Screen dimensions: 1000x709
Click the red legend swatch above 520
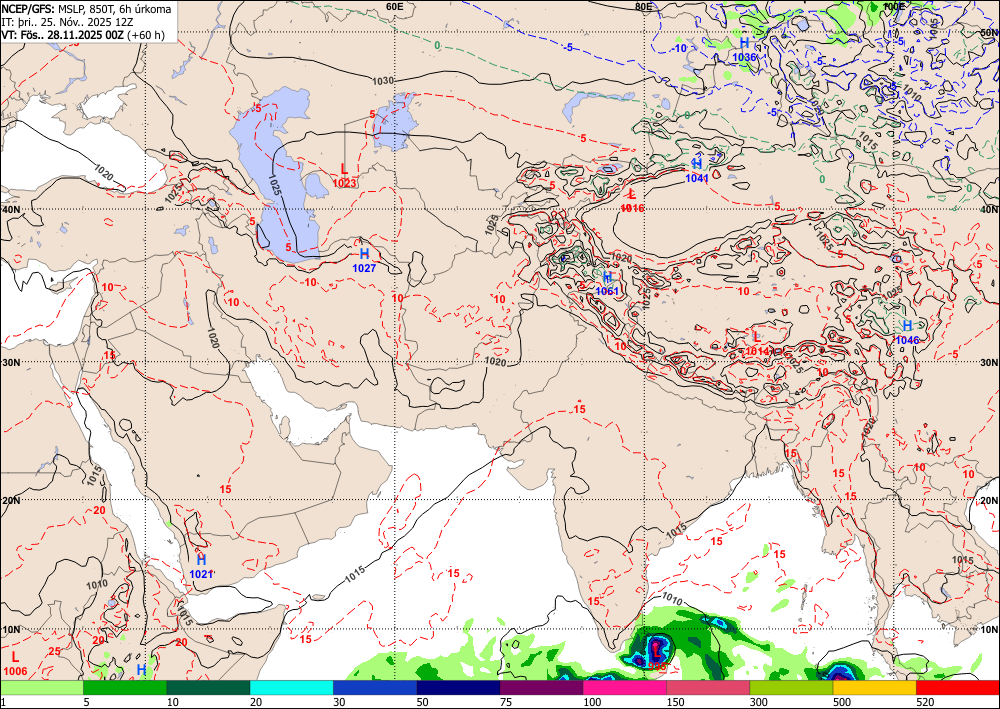(958, 688)
